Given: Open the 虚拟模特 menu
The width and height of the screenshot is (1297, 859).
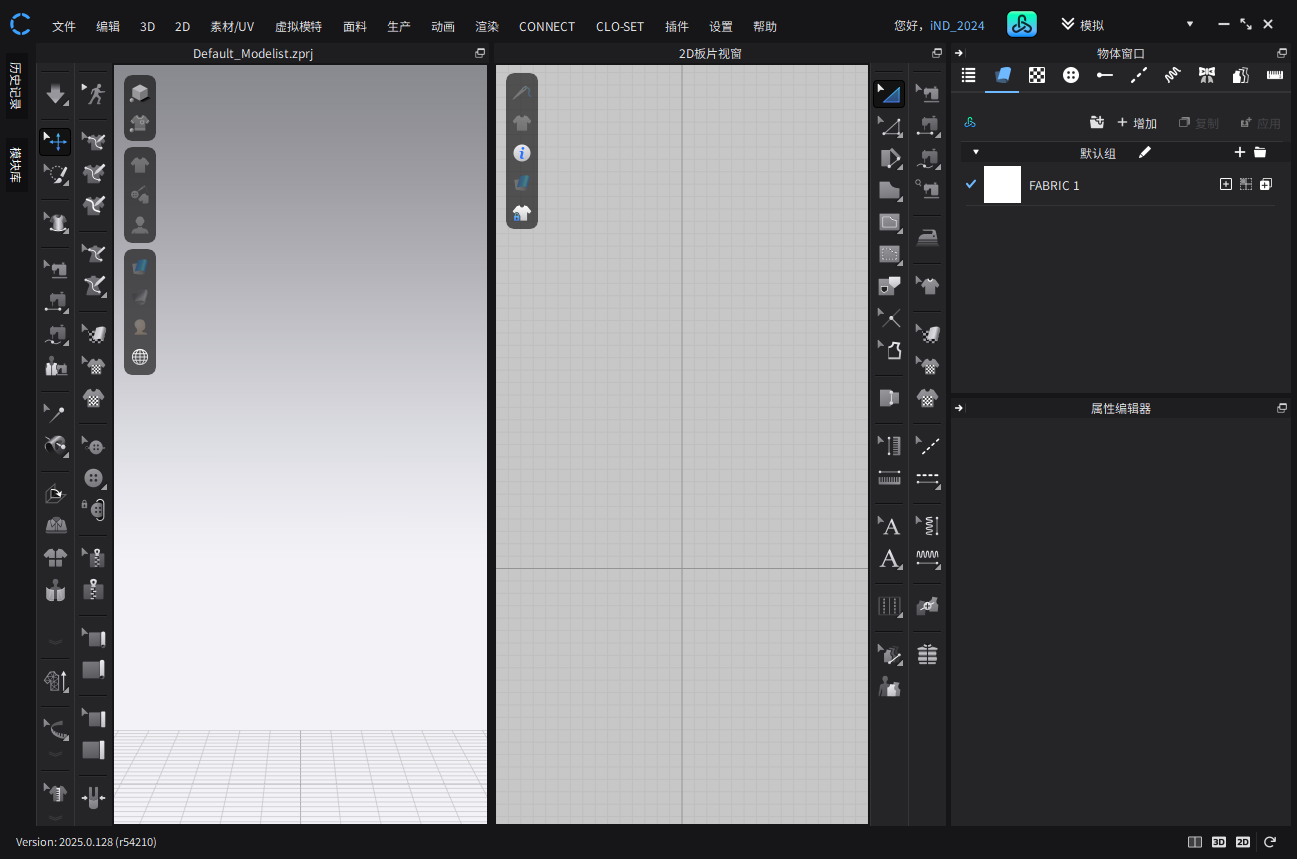Looking at the screenshot, I should 298,27.
